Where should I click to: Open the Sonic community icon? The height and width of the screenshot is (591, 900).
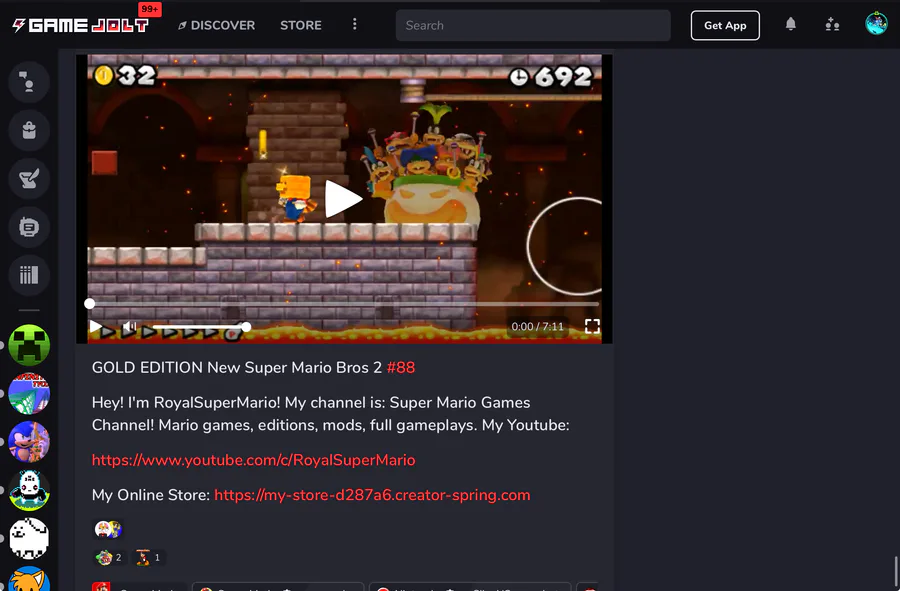29,442
